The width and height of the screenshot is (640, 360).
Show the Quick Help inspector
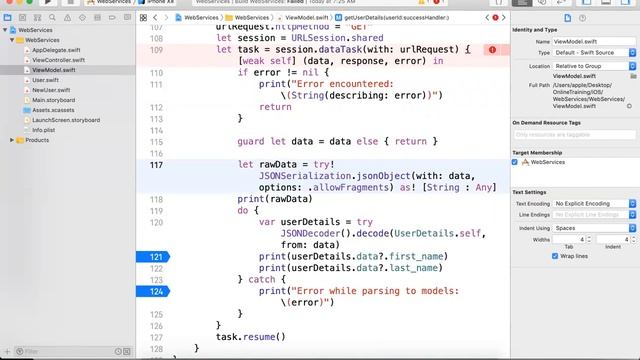point(582,18)
